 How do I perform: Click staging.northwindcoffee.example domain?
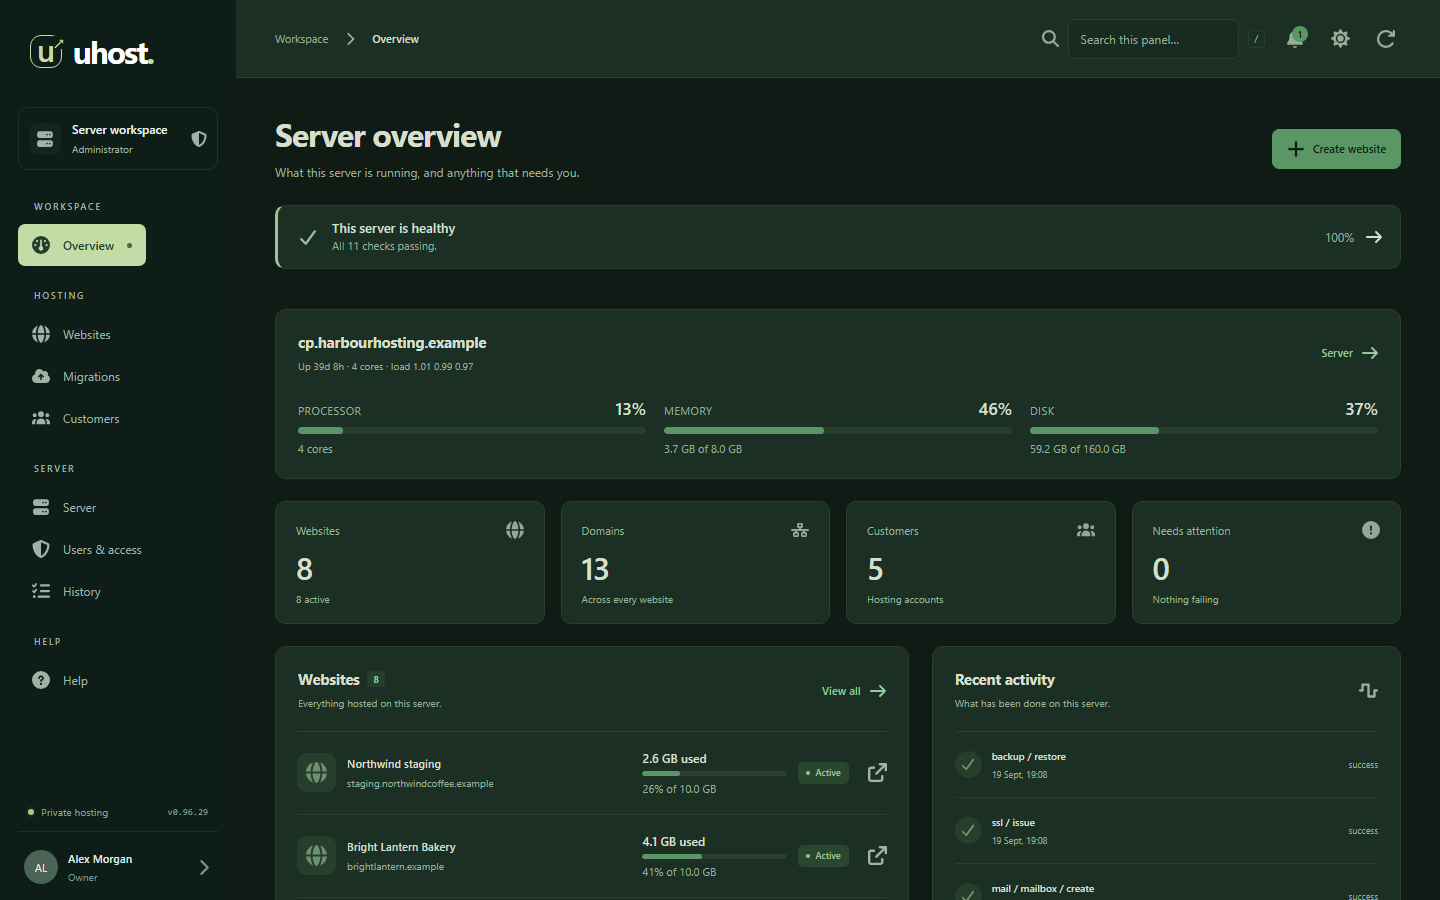[420, 784]
